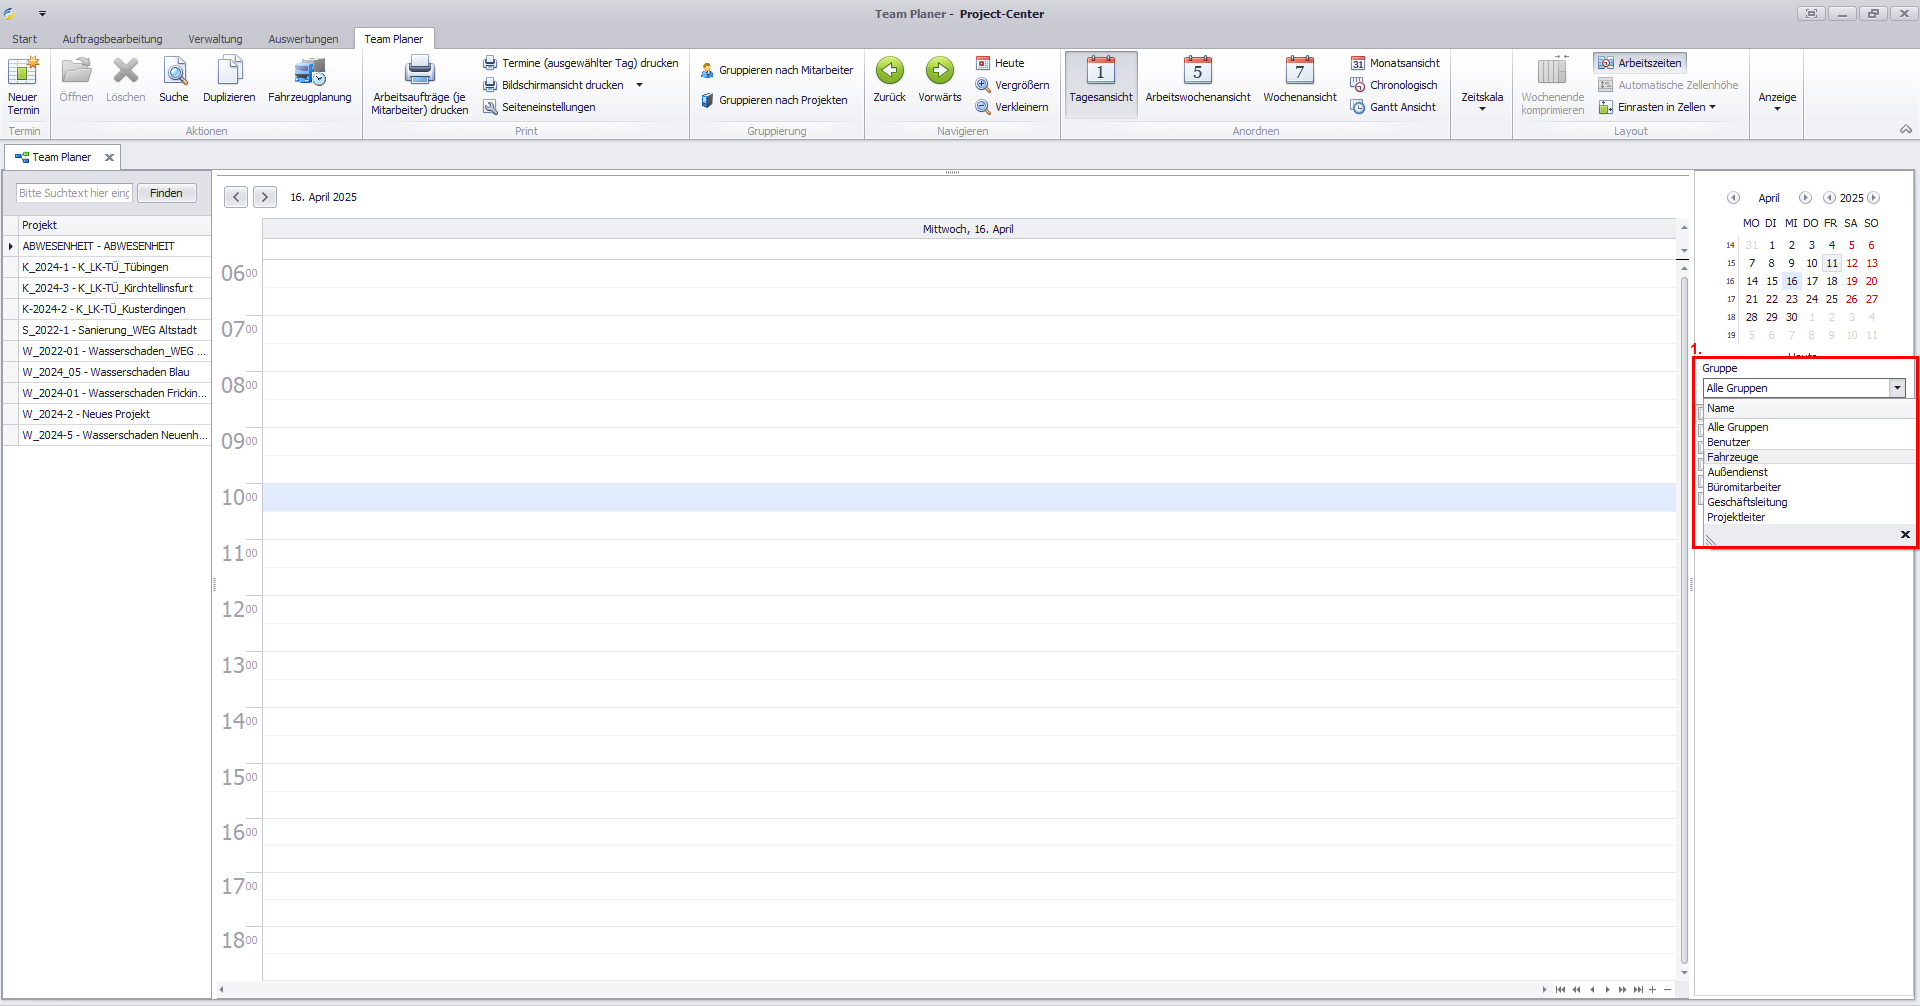Open the Gruppe combo box dropdown arrow
The height and width of the screenshot is (1006, 1920).
coord(1896,388)
